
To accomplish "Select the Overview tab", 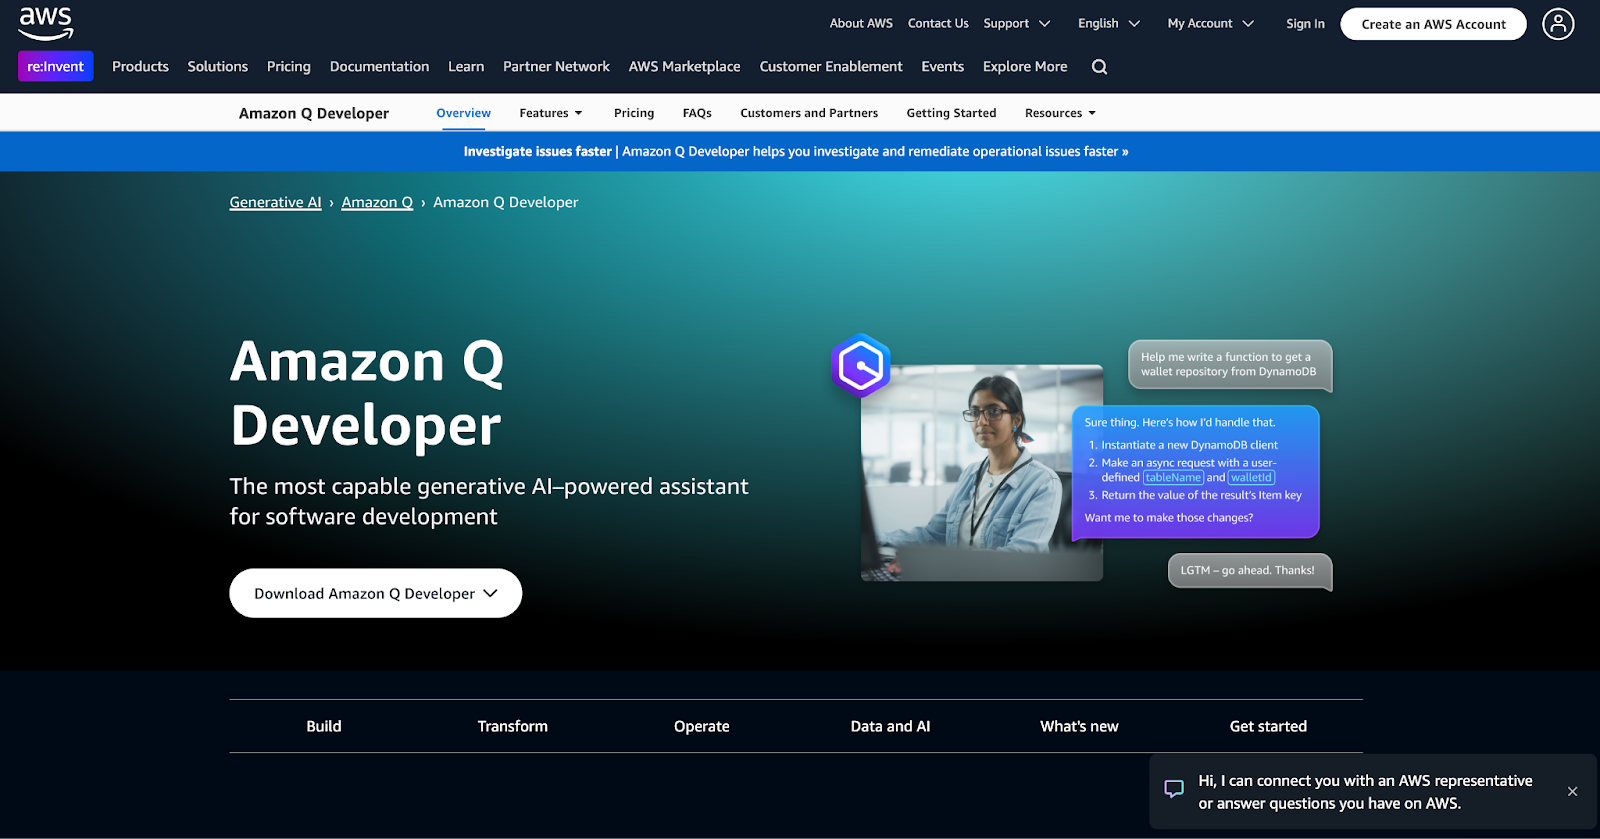I will click(464, 113).
